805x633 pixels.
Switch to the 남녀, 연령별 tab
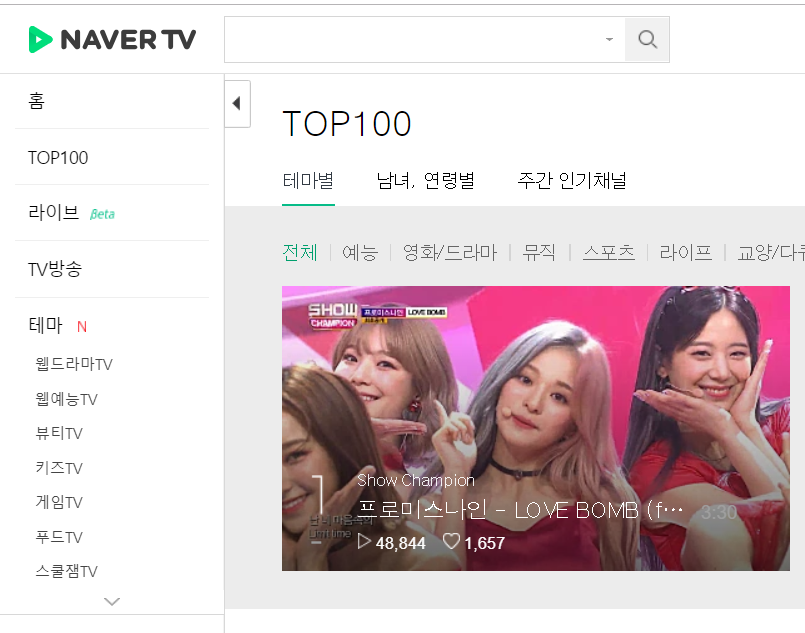click(x=425, y=181)
